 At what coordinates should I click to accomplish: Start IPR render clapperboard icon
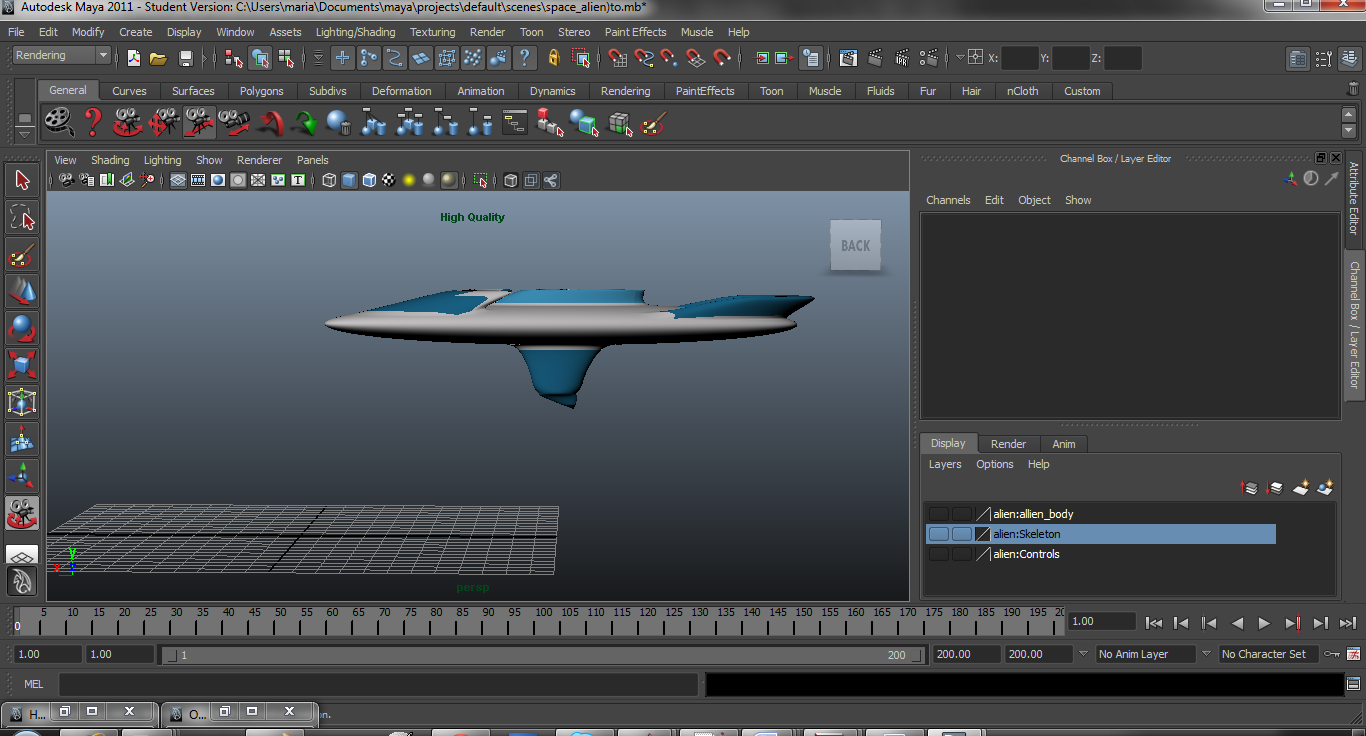(902, 58)
